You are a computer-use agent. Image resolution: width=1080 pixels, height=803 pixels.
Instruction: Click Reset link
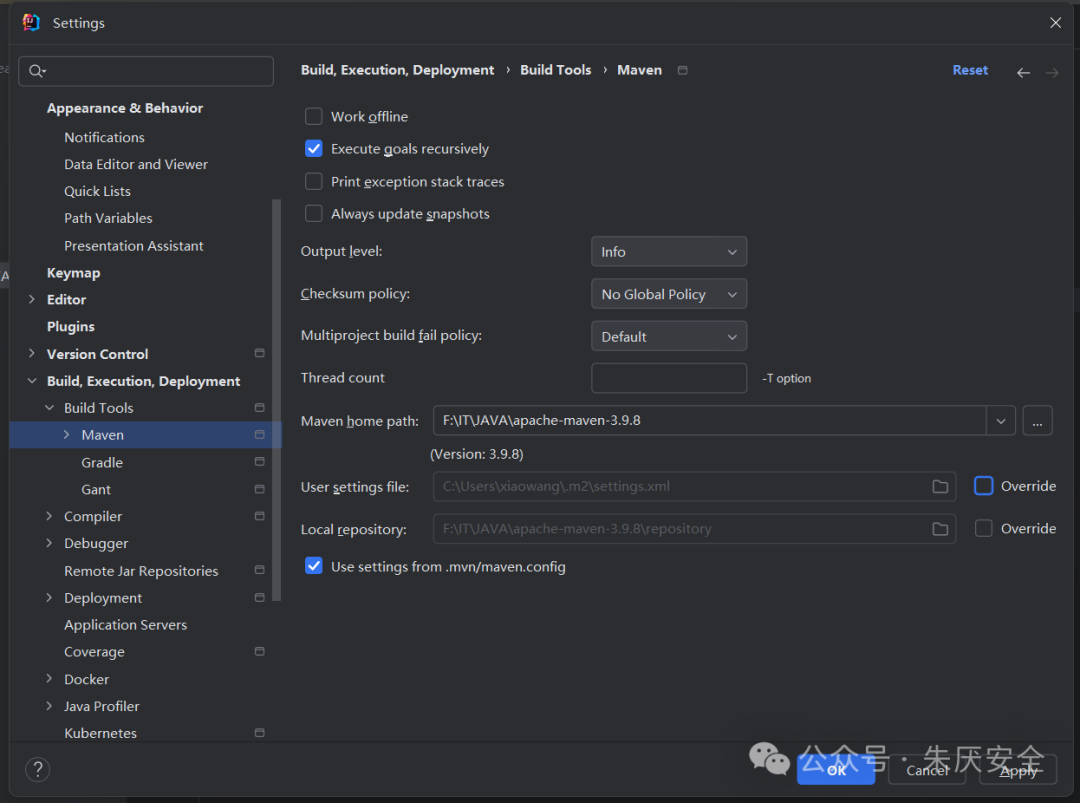970,70
